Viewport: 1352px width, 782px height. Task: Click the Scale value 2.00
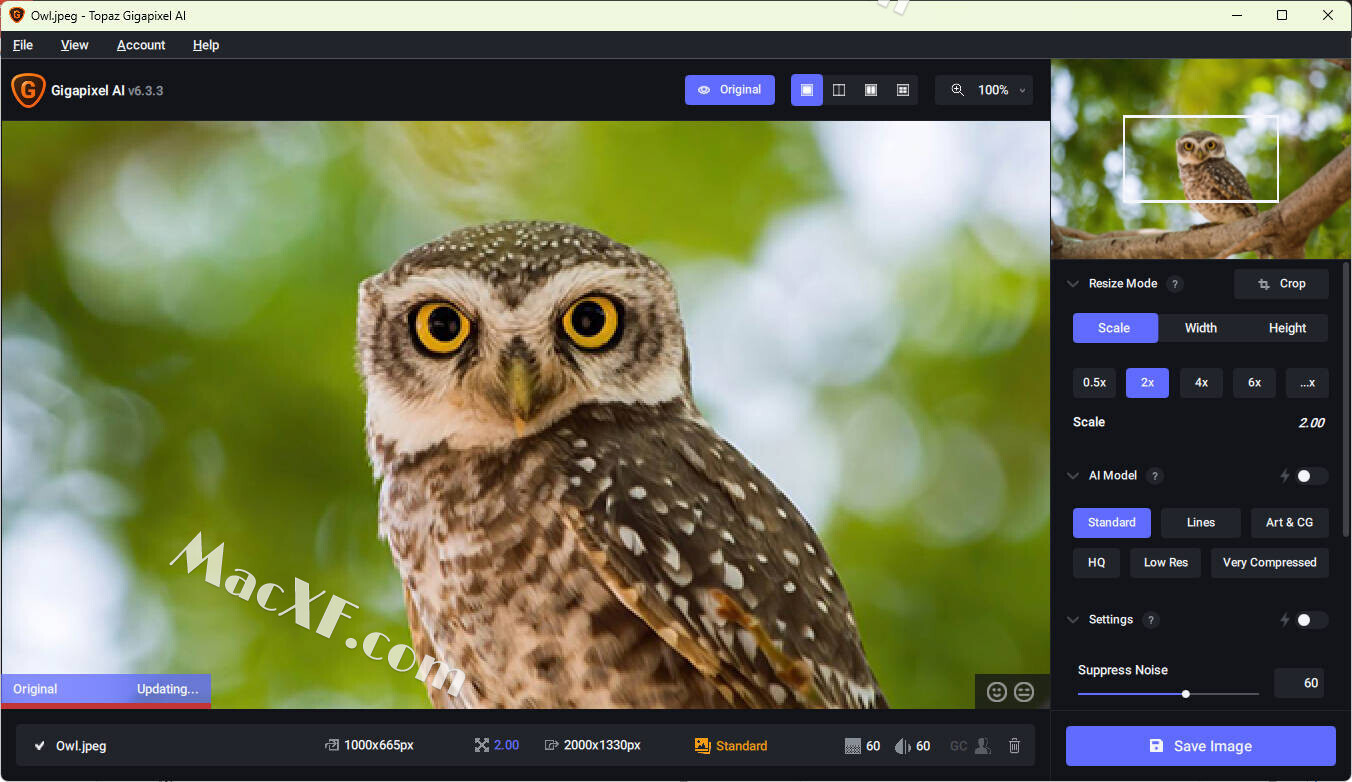tap(1312, 423)
